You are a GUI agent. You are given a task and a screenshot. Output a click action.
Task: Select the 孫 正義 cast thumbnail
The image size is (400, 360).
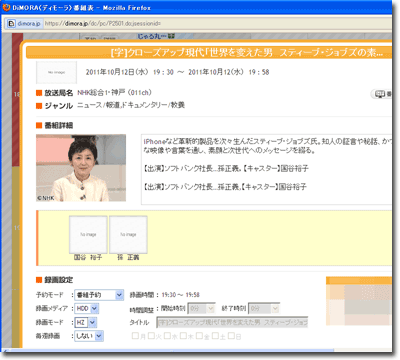tap(128, 235)
